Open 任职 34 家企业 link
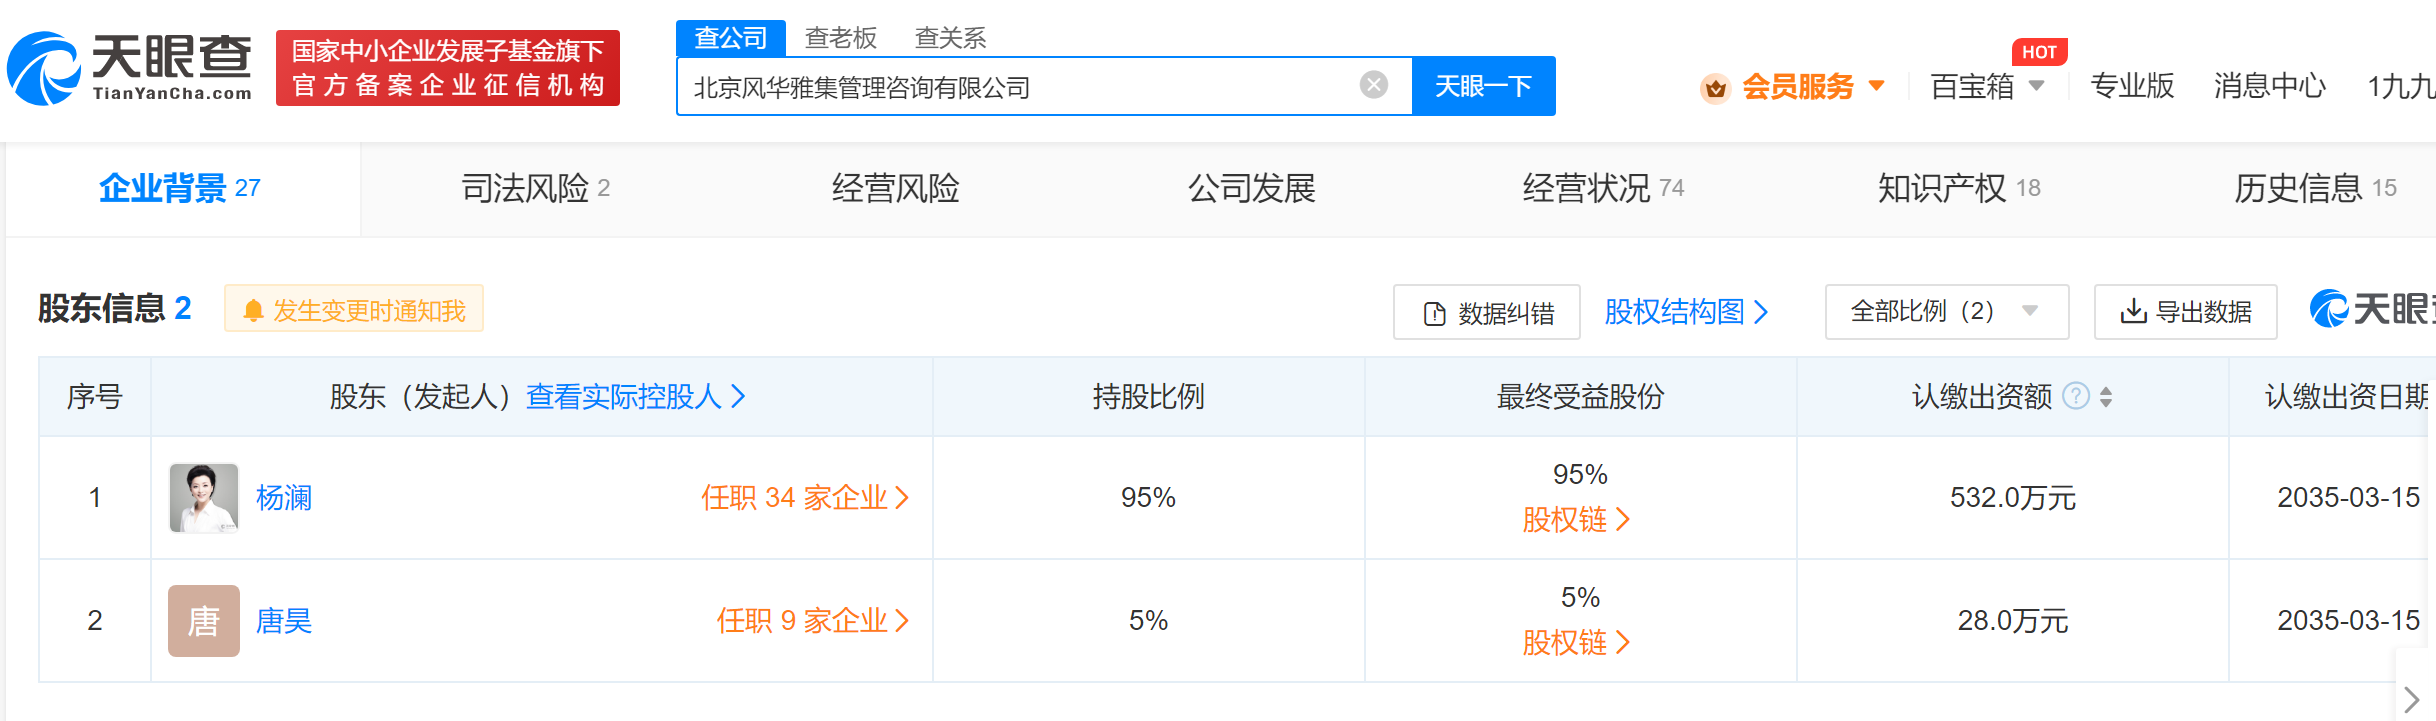The image size is (2436, 721). 805,498
